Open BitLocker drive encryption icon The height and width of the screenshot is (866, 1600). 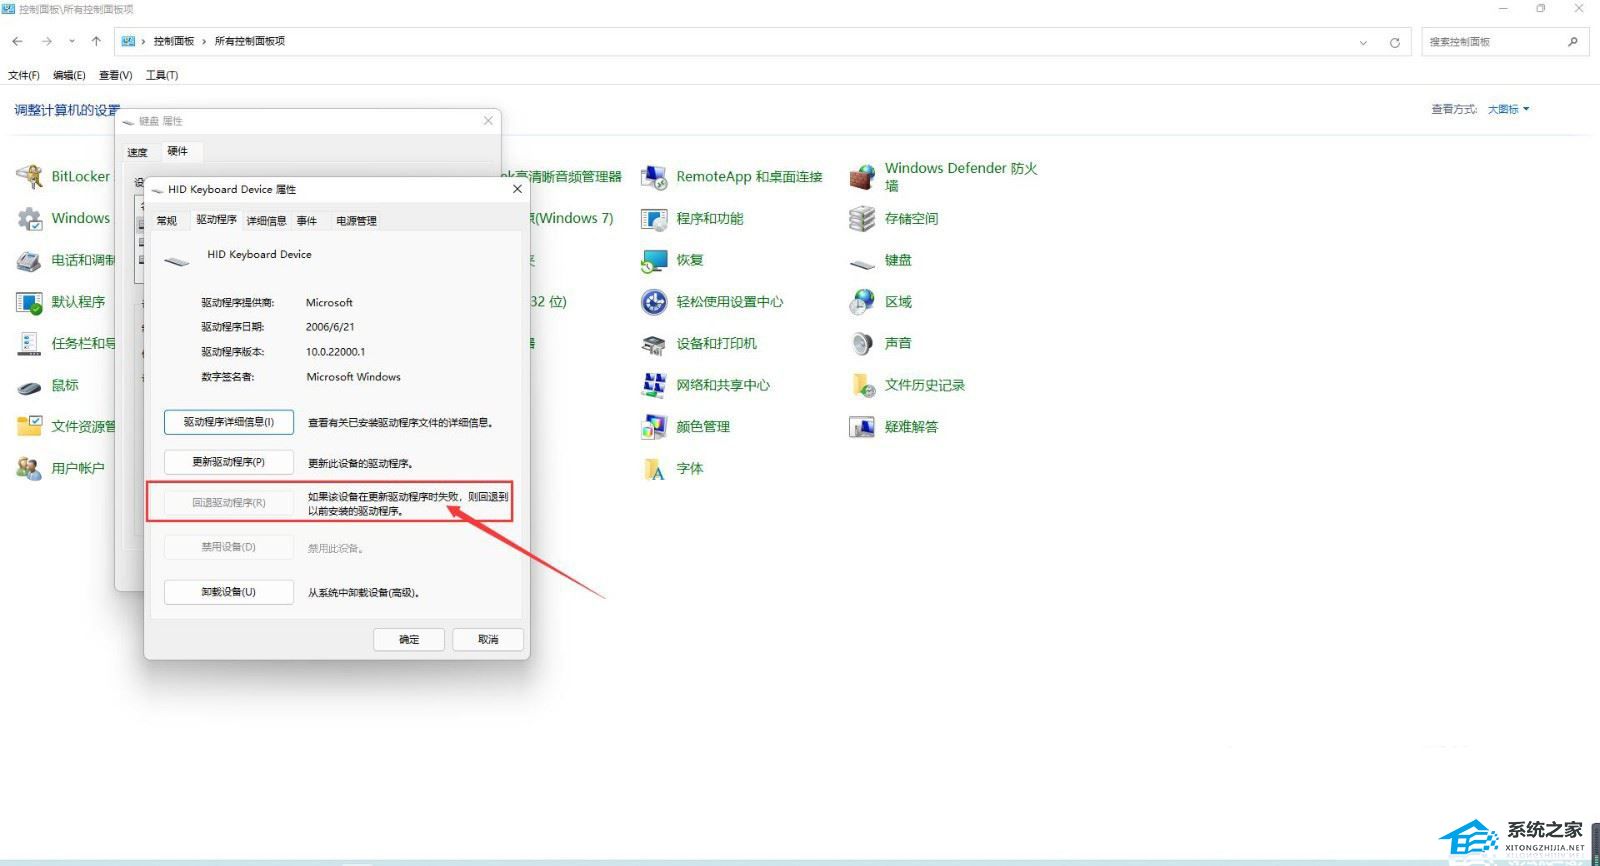pos(30,177)
